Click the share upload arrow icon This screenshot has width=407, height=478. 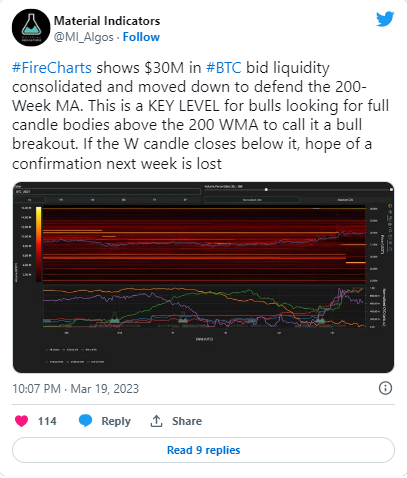coord(156,421)
